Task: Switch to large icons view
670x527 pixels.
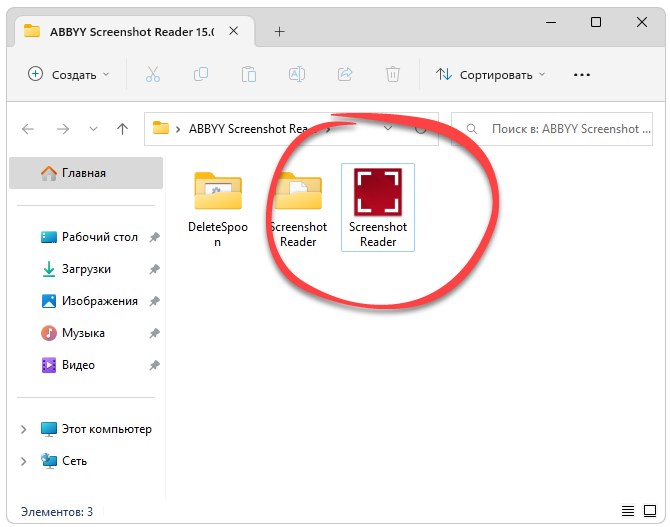Action: click(650, 511)
